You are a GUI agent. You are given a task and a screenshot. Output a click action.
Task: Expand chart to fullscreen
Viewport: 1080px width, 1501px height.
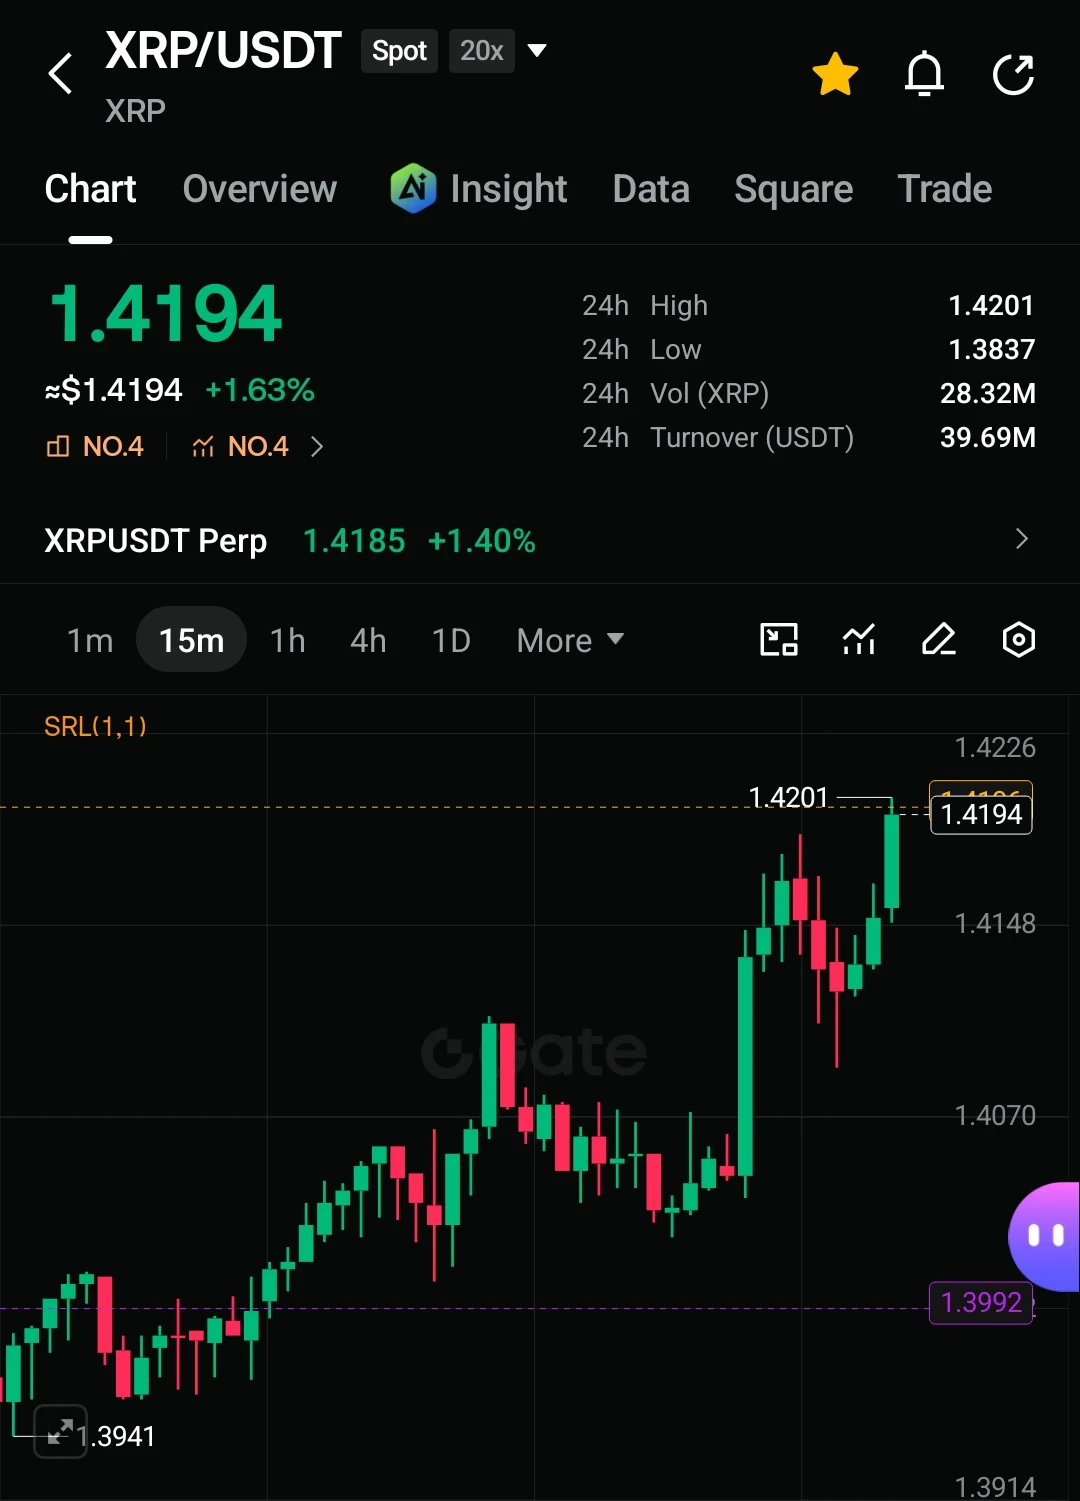[x=60, y=1431]
